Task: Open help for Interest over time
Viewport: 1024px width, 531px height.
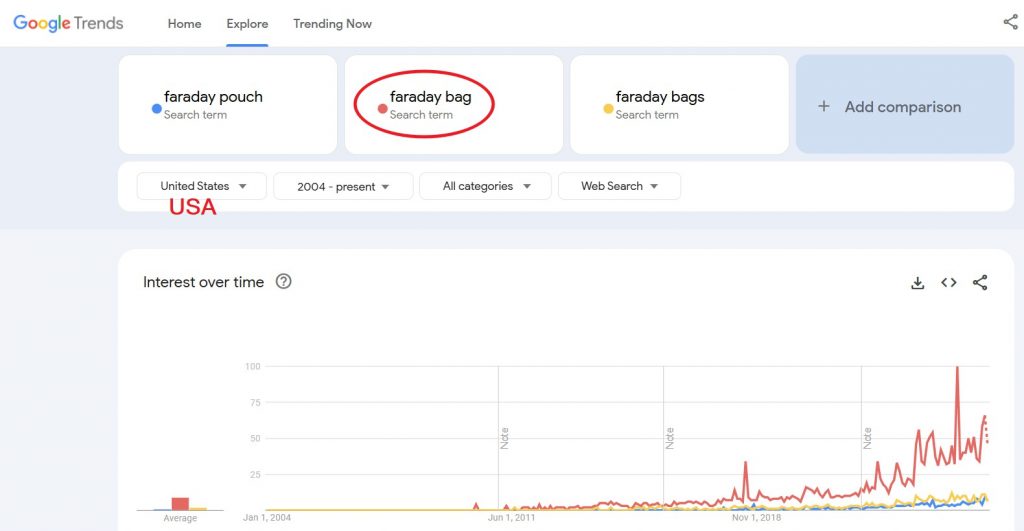Action: (x=283, y=282)
